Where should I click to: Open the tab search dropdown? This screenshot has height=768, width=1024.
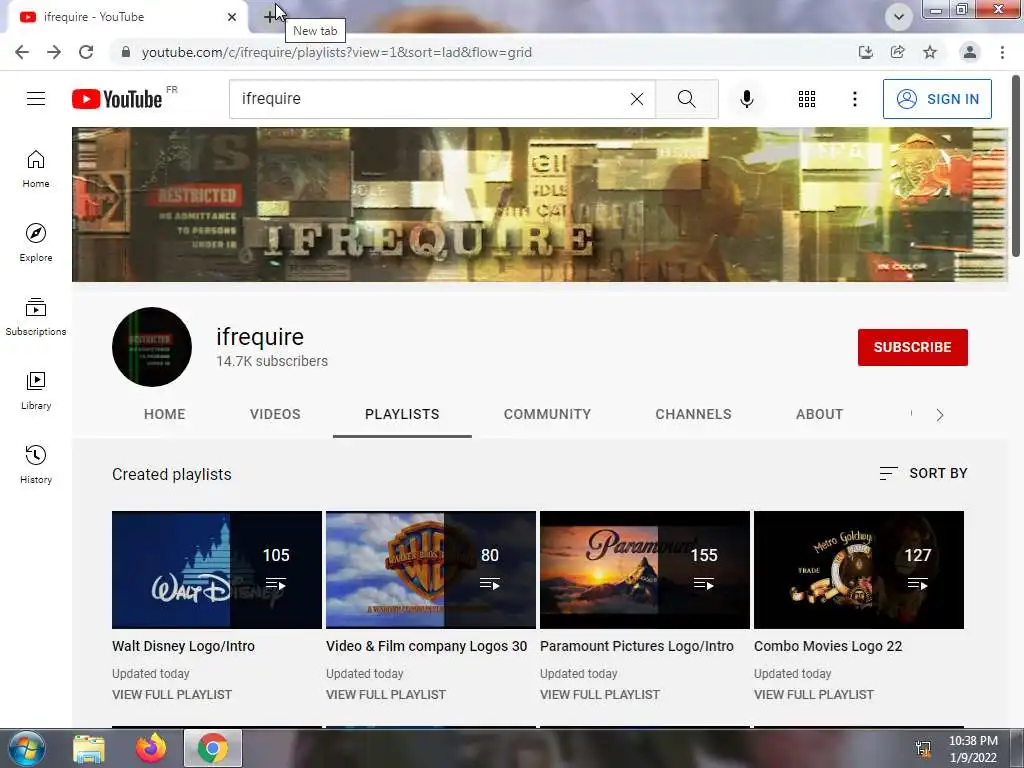(899, 17)
